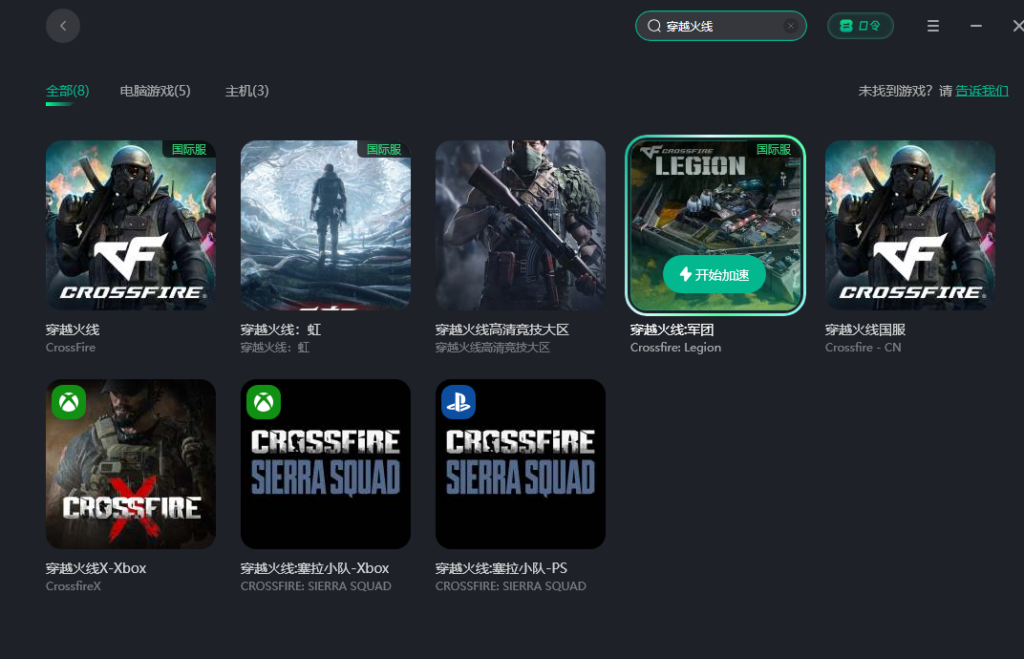This screenshot has width=1024, height=659.
Task: Select Sierra Squad PS cover
Action: pos(520,464)
